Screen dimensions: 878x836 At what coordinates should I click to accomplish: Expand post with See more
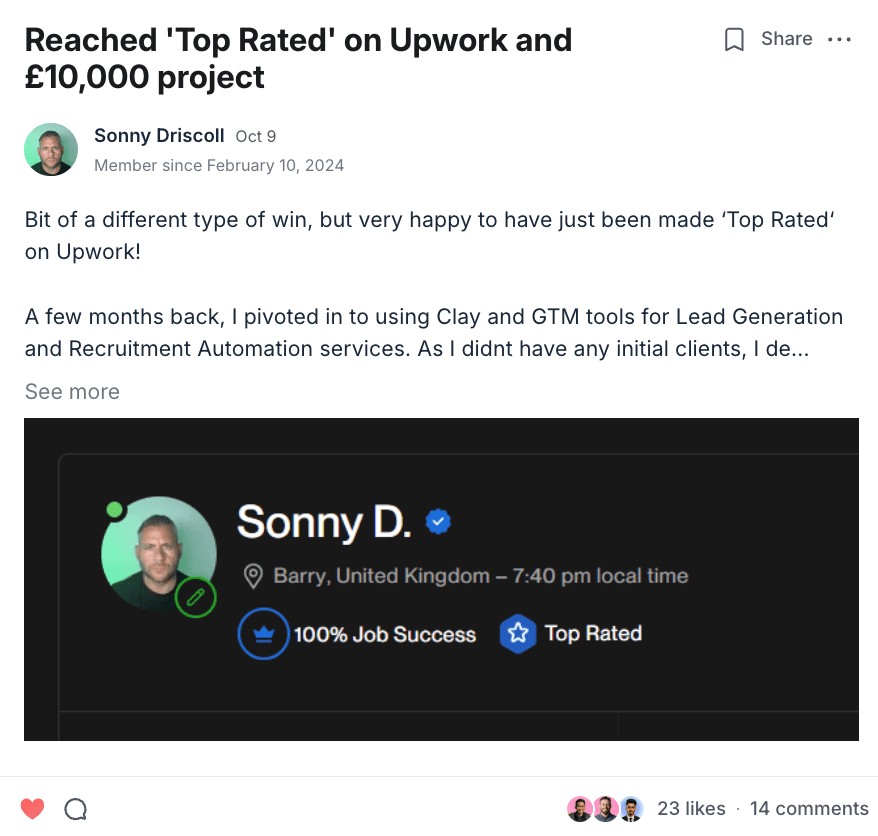point(72,392)
